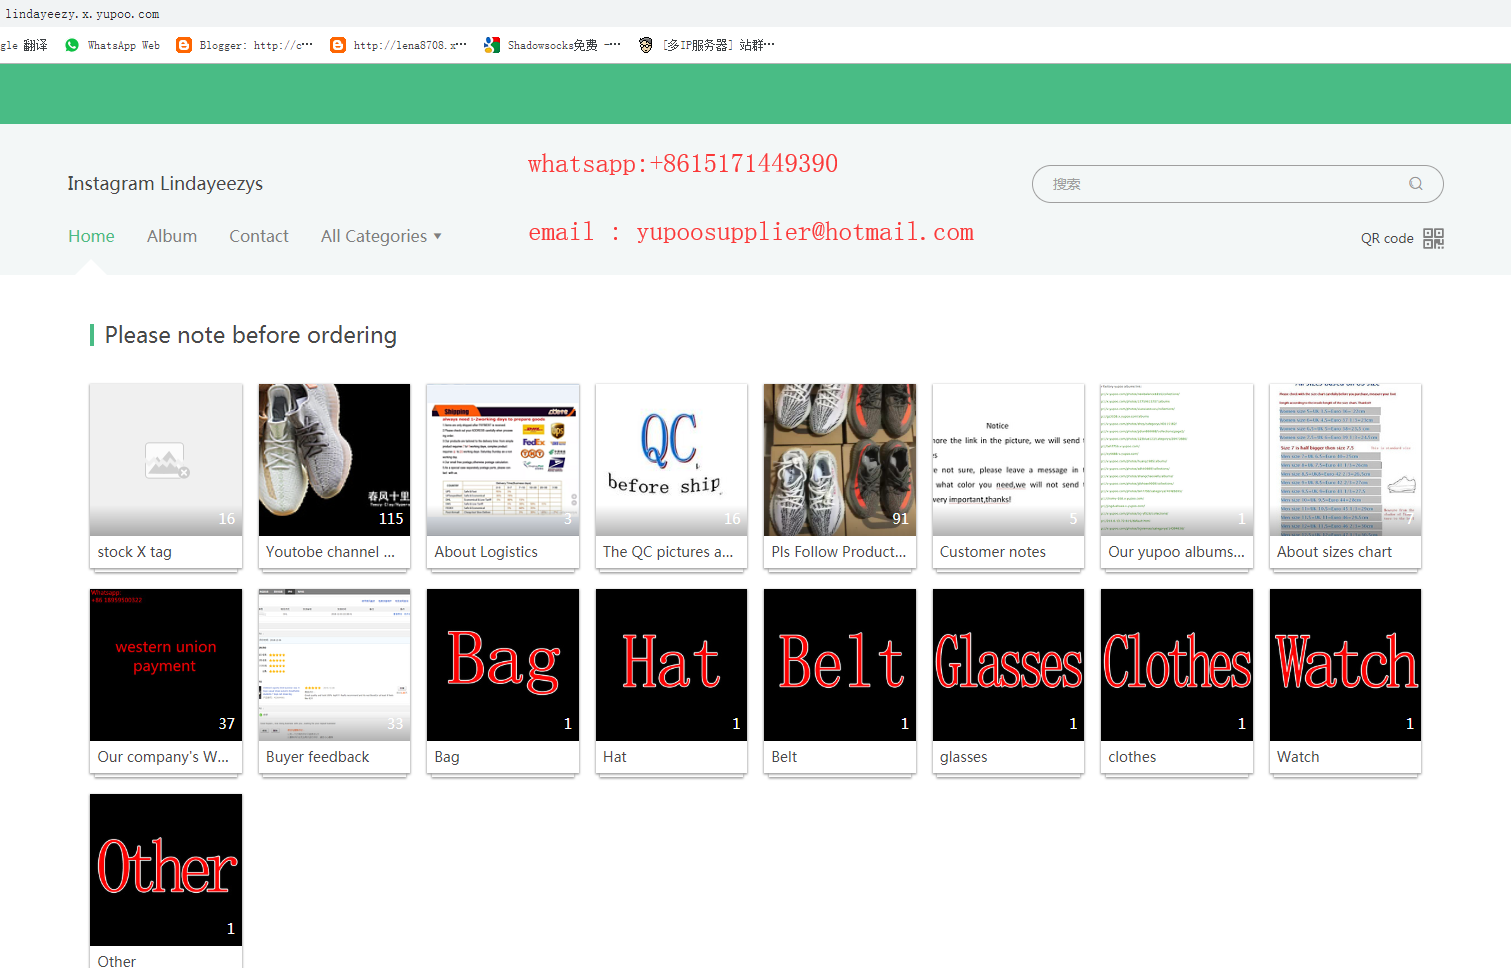Open the Clothes album thumbnail

(1177, 665)
